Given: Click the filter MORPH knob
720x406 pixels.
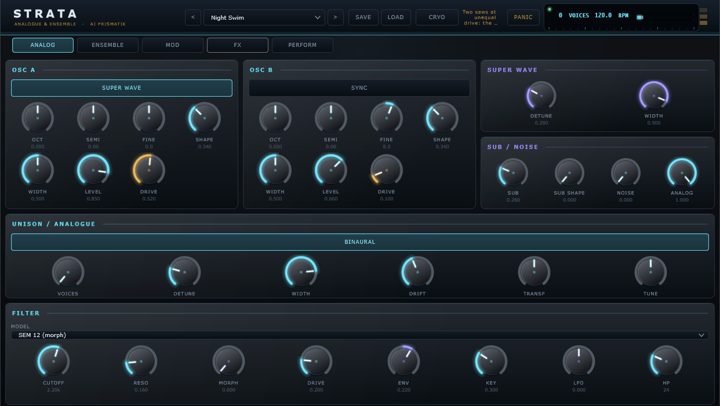Looking at the screenshot, I should pyautogui.click(x=228, y=361).
